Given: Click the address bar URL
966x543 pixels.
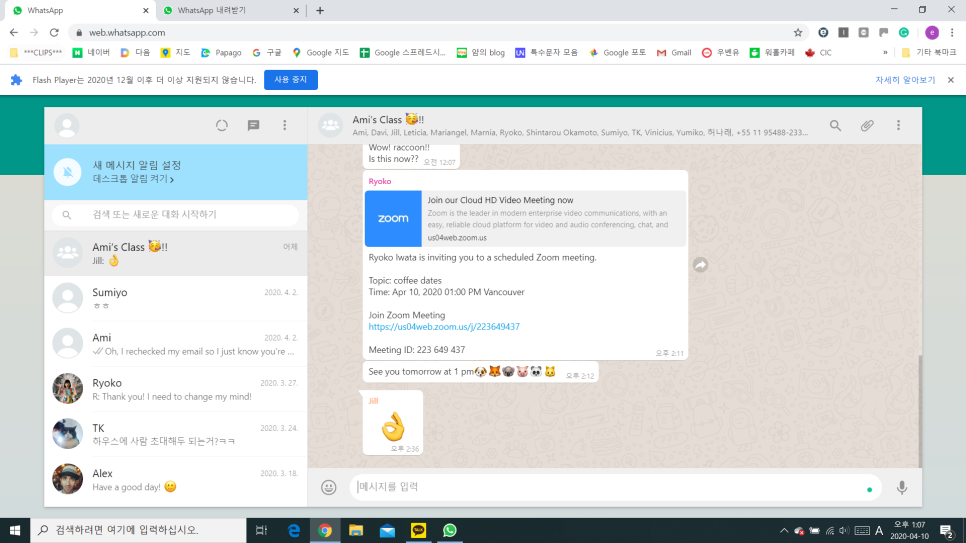Looking at the screenshot, I should tap(127, 33).
